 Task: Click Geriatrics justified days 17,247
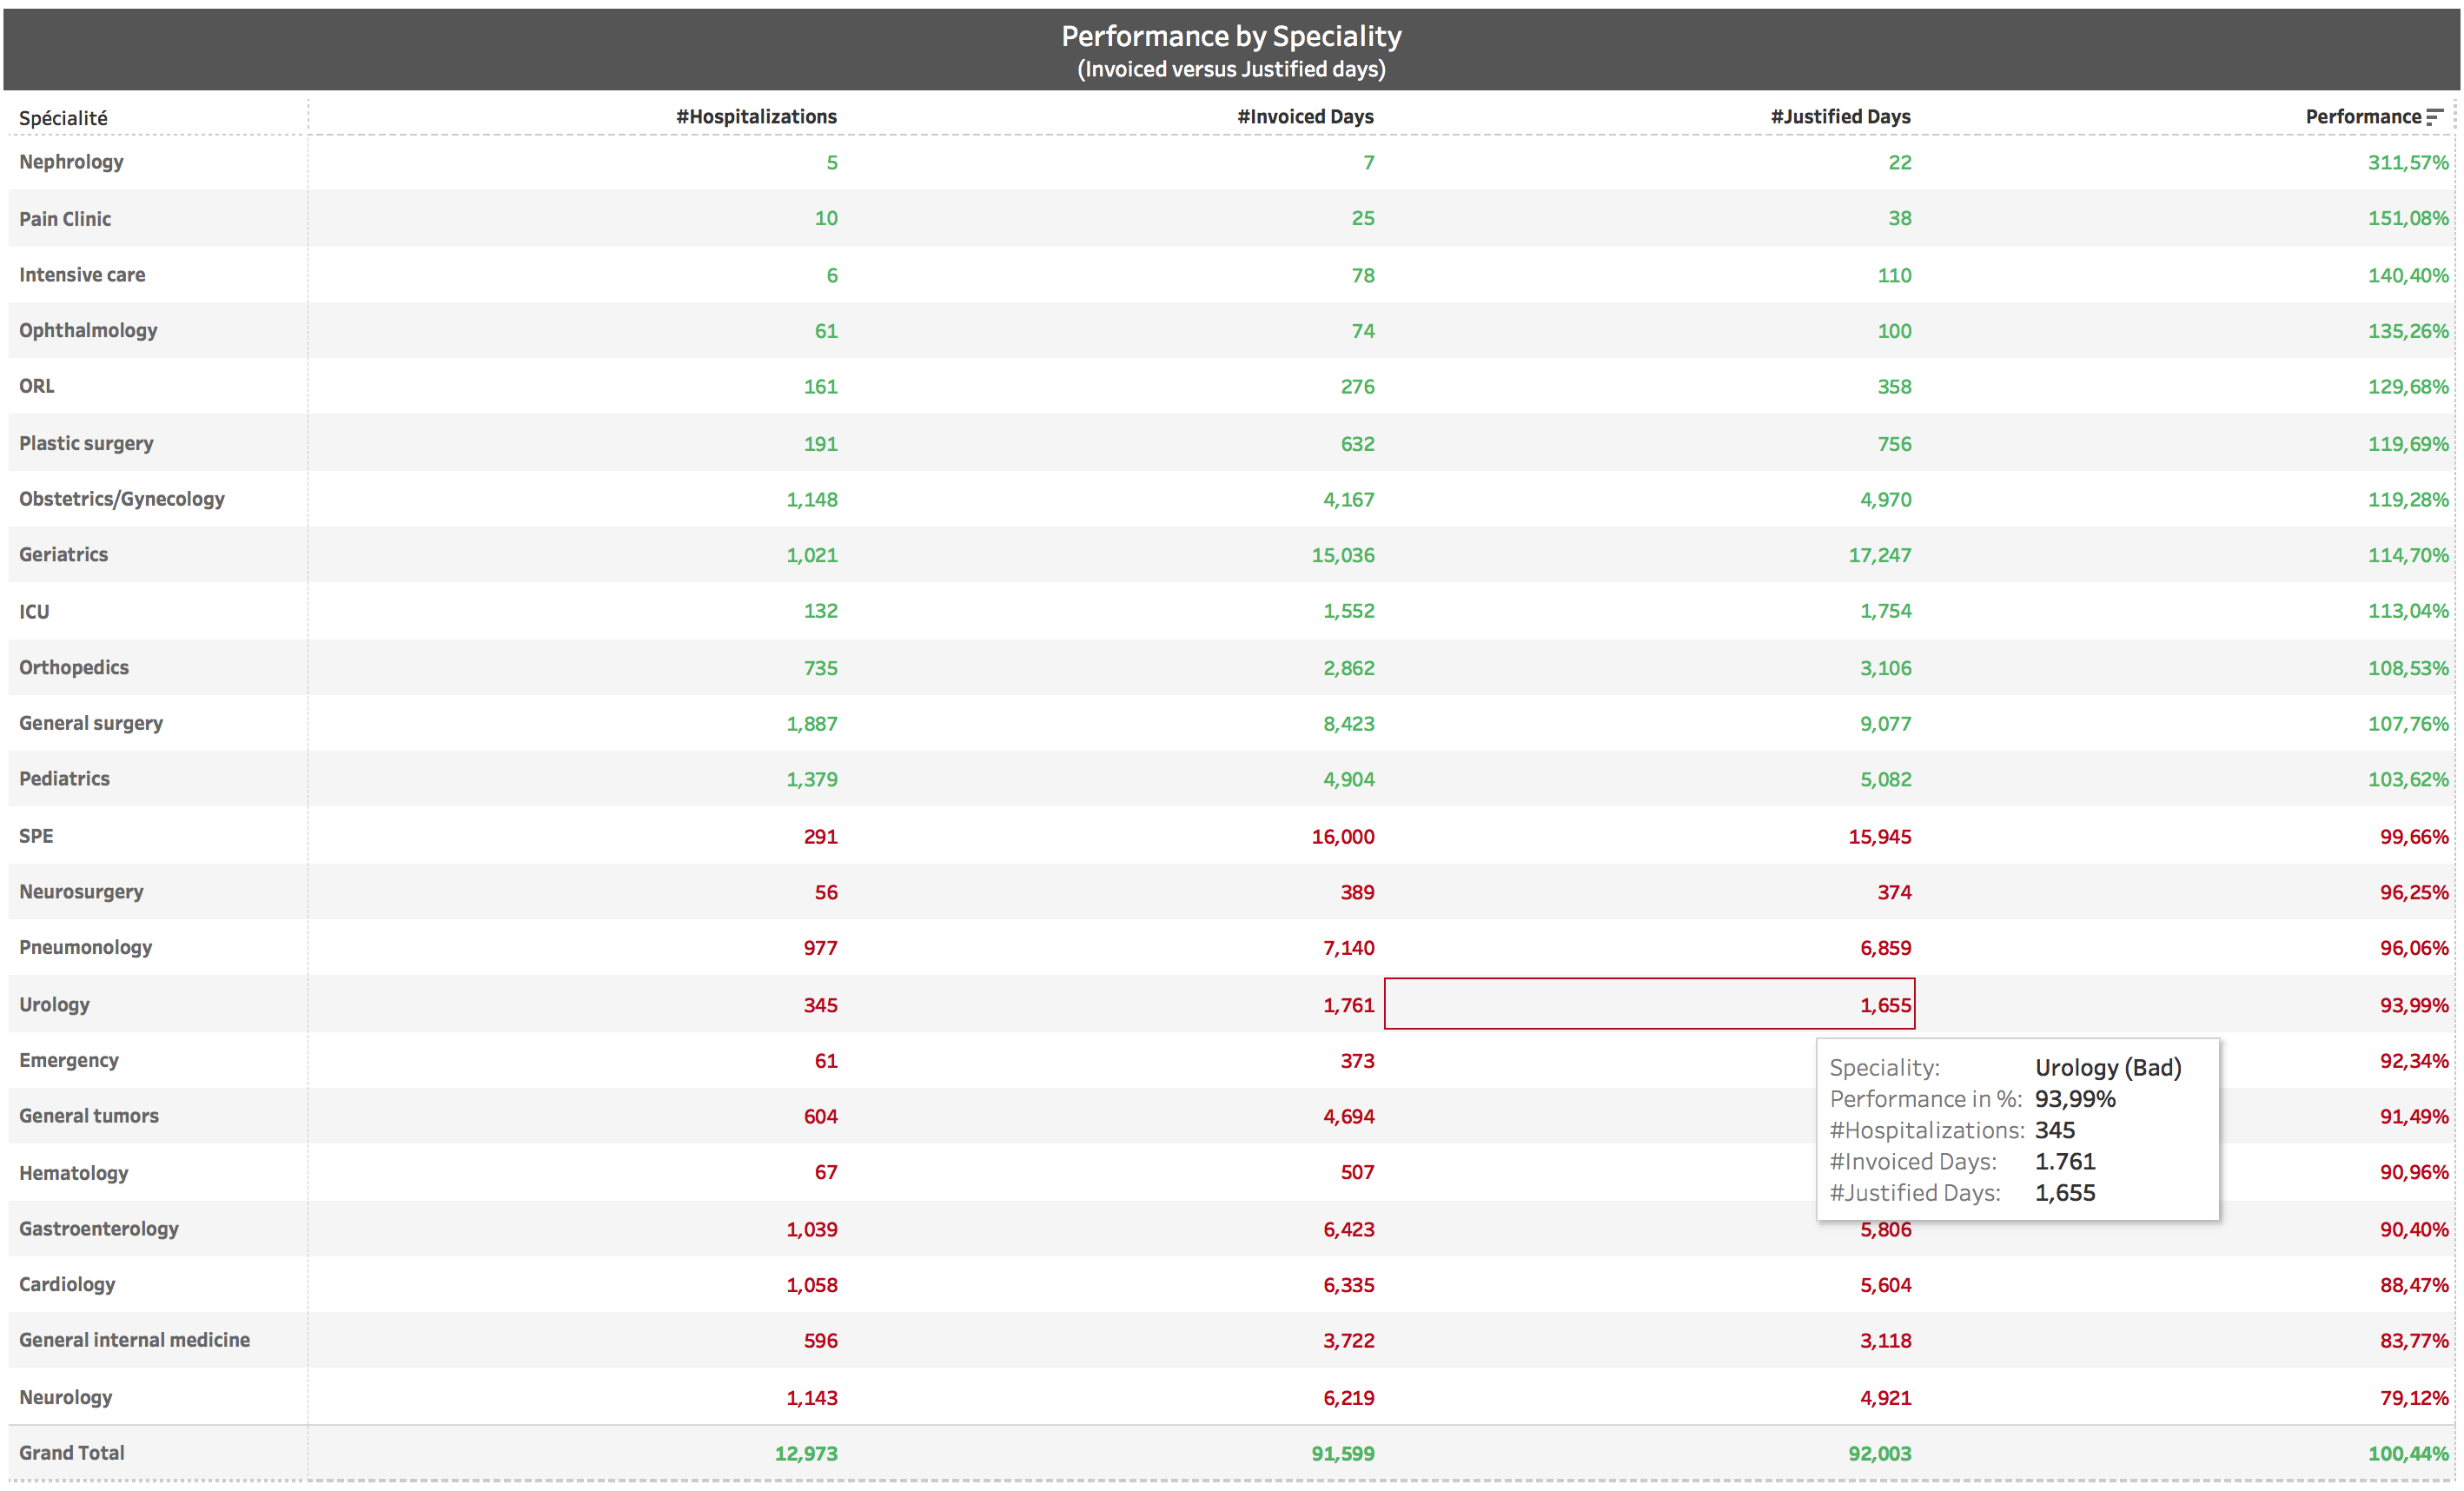[1880, 555]
